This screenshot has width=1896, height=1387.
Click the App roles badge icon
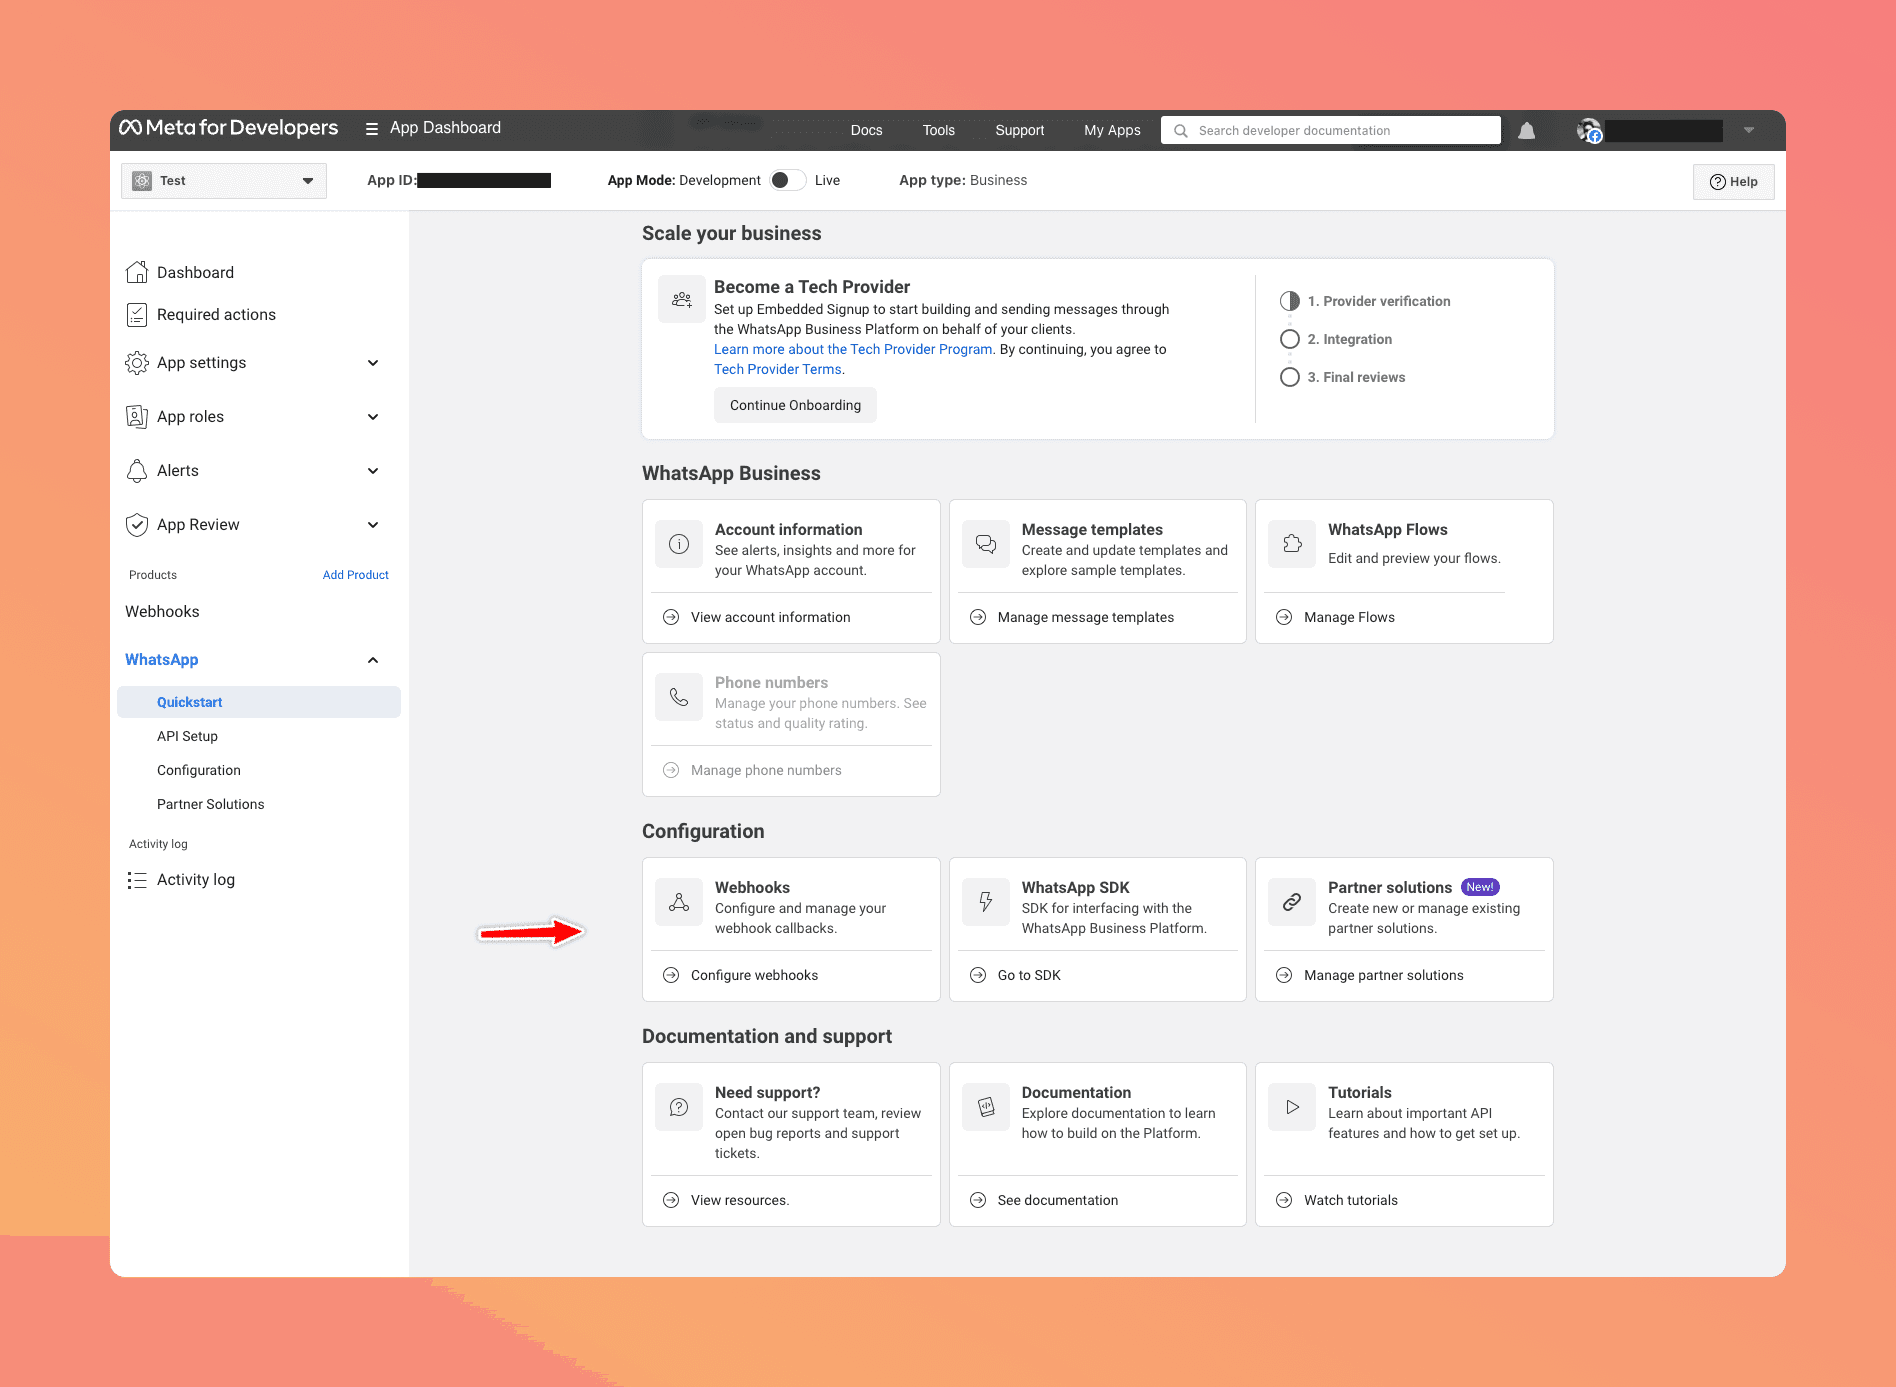tap(137, 417)
